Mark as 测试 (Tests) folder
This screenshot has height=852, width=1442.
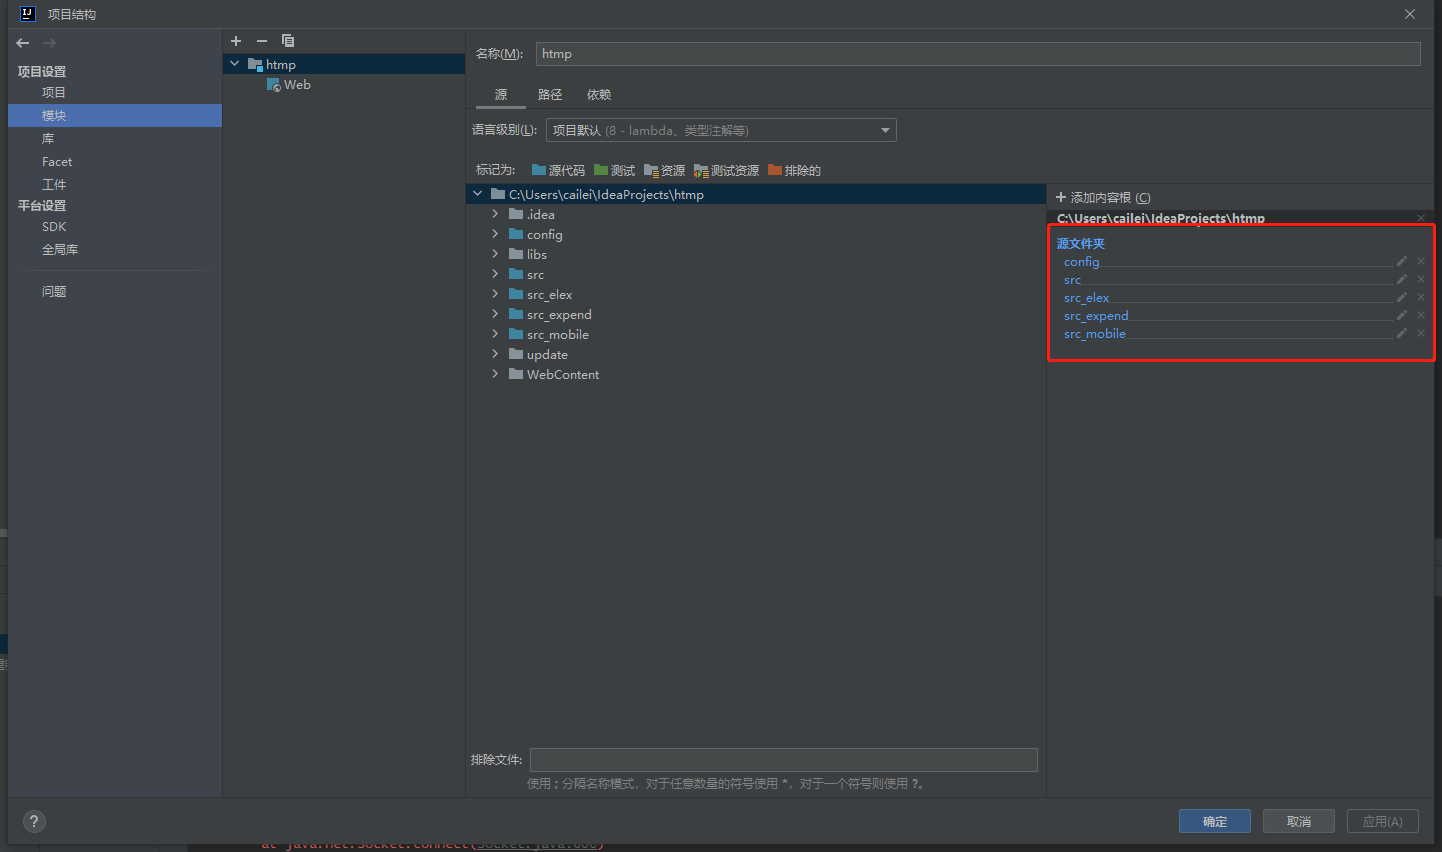[614, 171]
